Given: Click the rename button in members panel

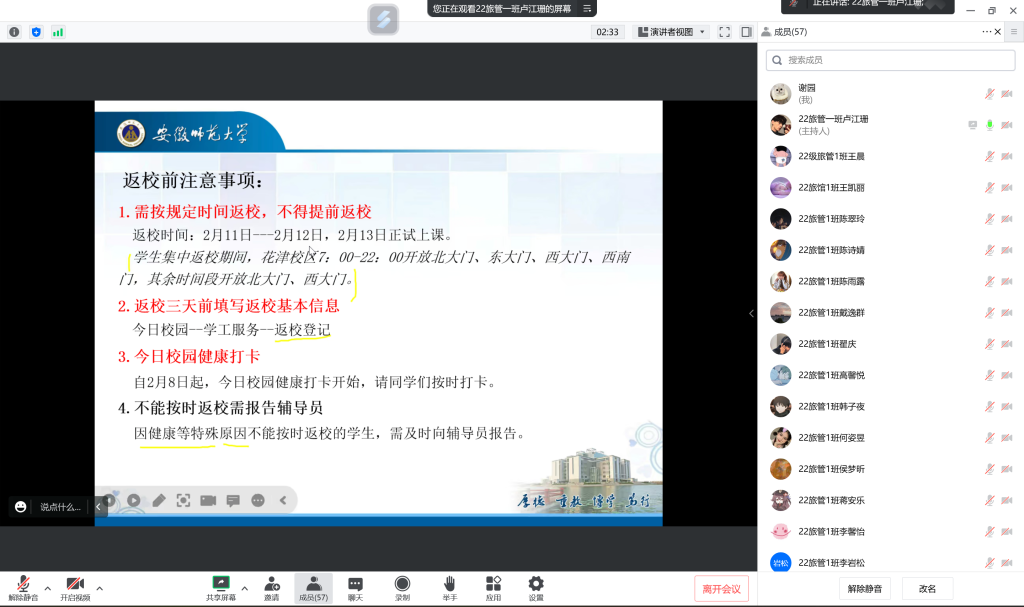Looking at the screenshot, I should coord(927,589).
